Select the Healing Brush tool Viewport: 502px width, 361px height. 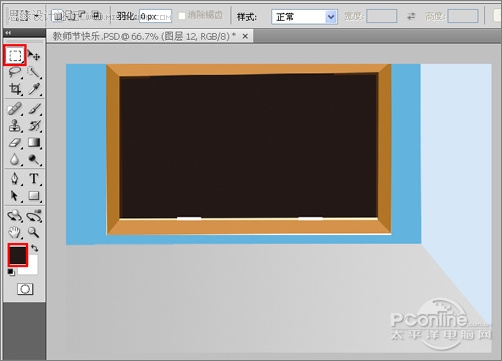click(x=15, y=109)
